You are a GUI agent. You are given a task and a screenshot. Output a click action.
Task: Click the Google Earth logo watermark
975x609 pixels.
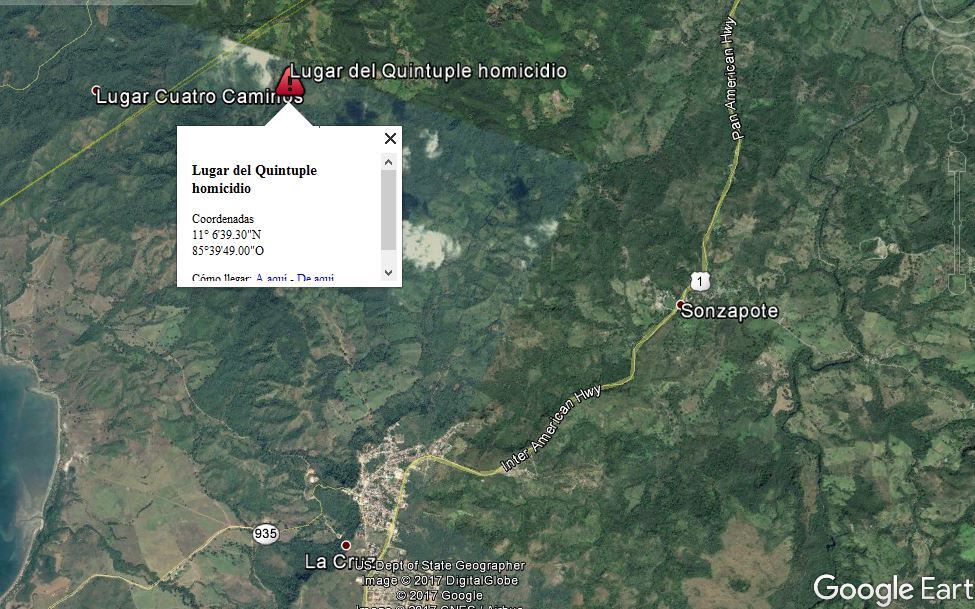pos(894,589)
